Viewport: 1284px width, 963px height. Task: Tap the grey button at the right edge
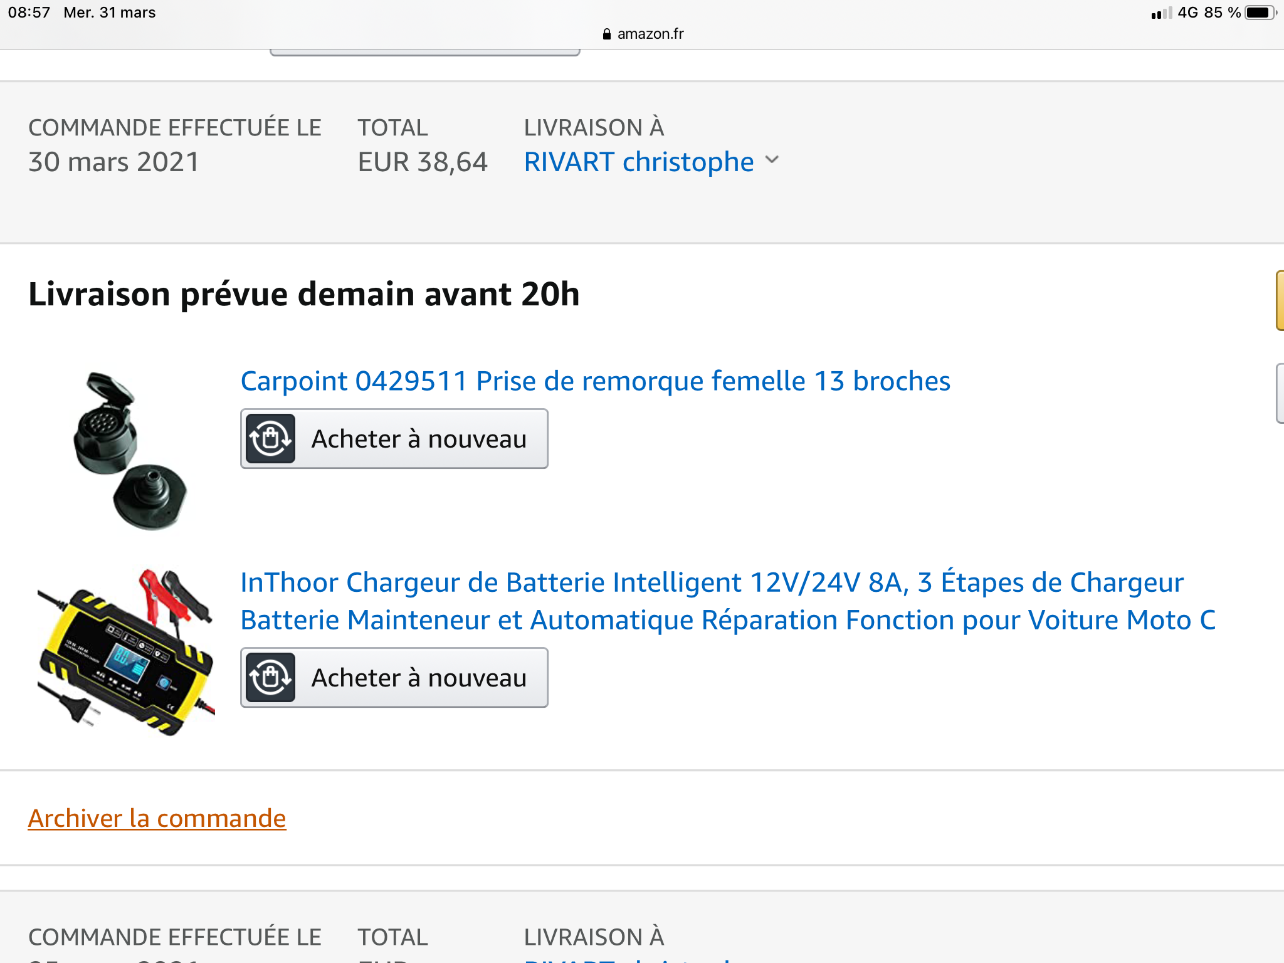pos(1279,393)
